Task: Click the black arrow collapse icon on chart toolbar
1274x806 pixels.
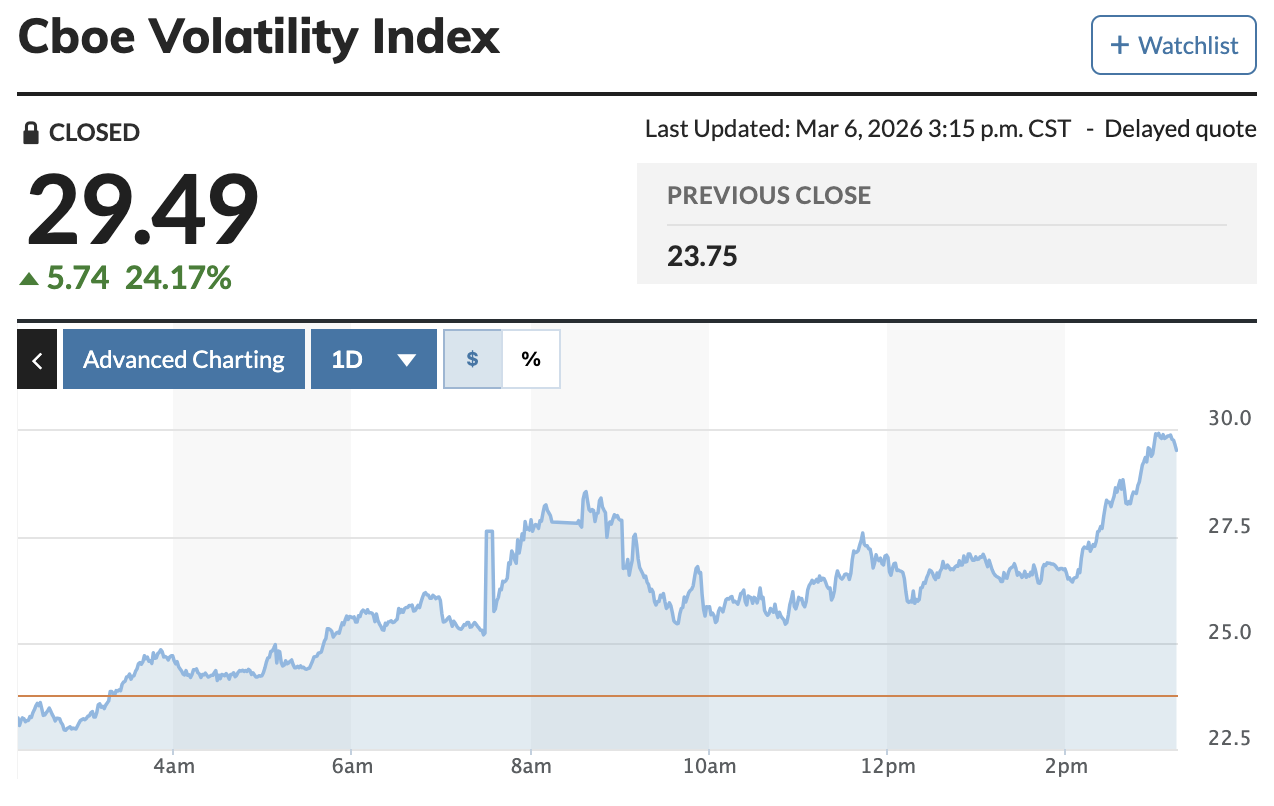Action: (37, 358)
